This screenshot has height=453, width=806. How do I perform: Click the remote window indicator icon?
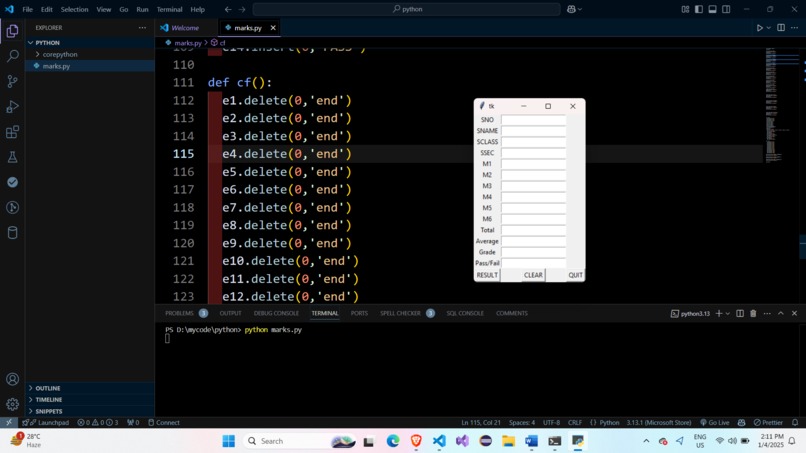[x=9, y=423]
